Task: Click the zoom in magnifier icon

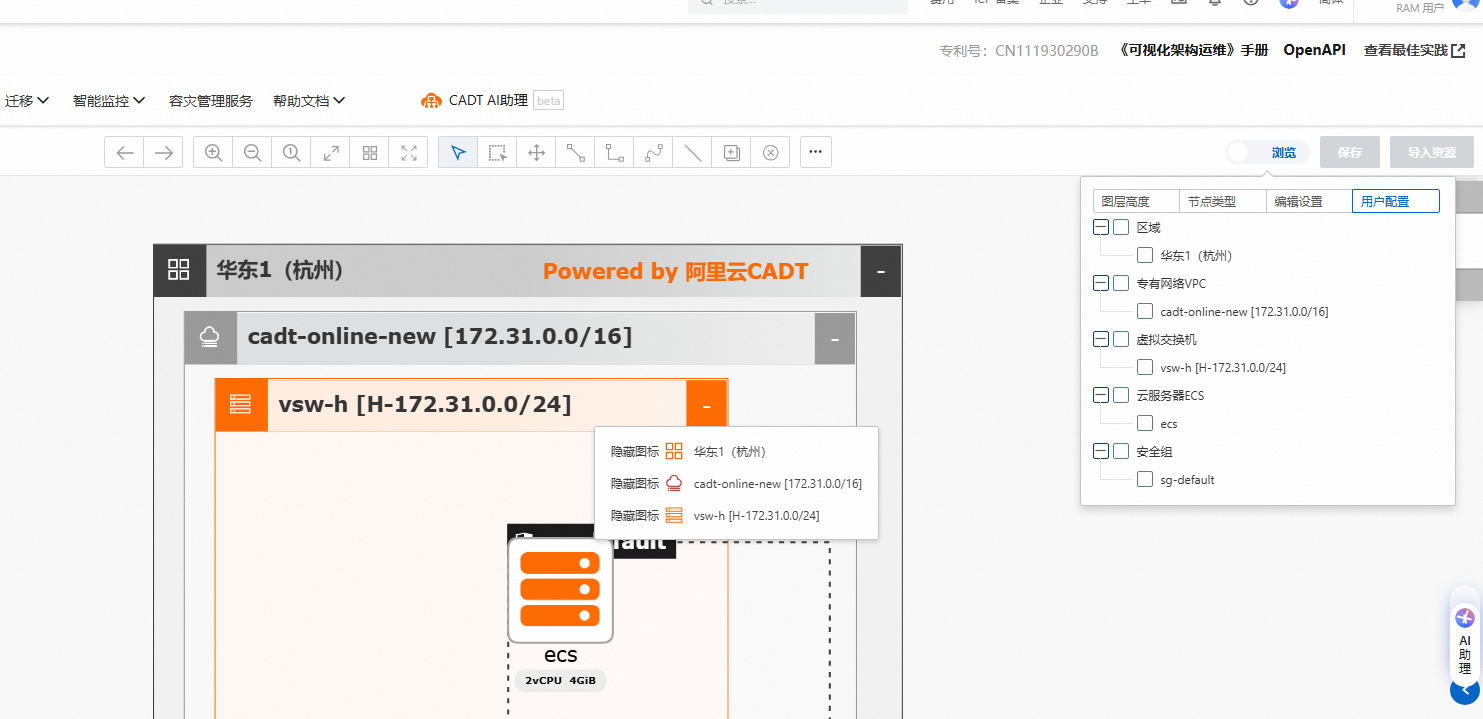Action: [x=213, y=152]
